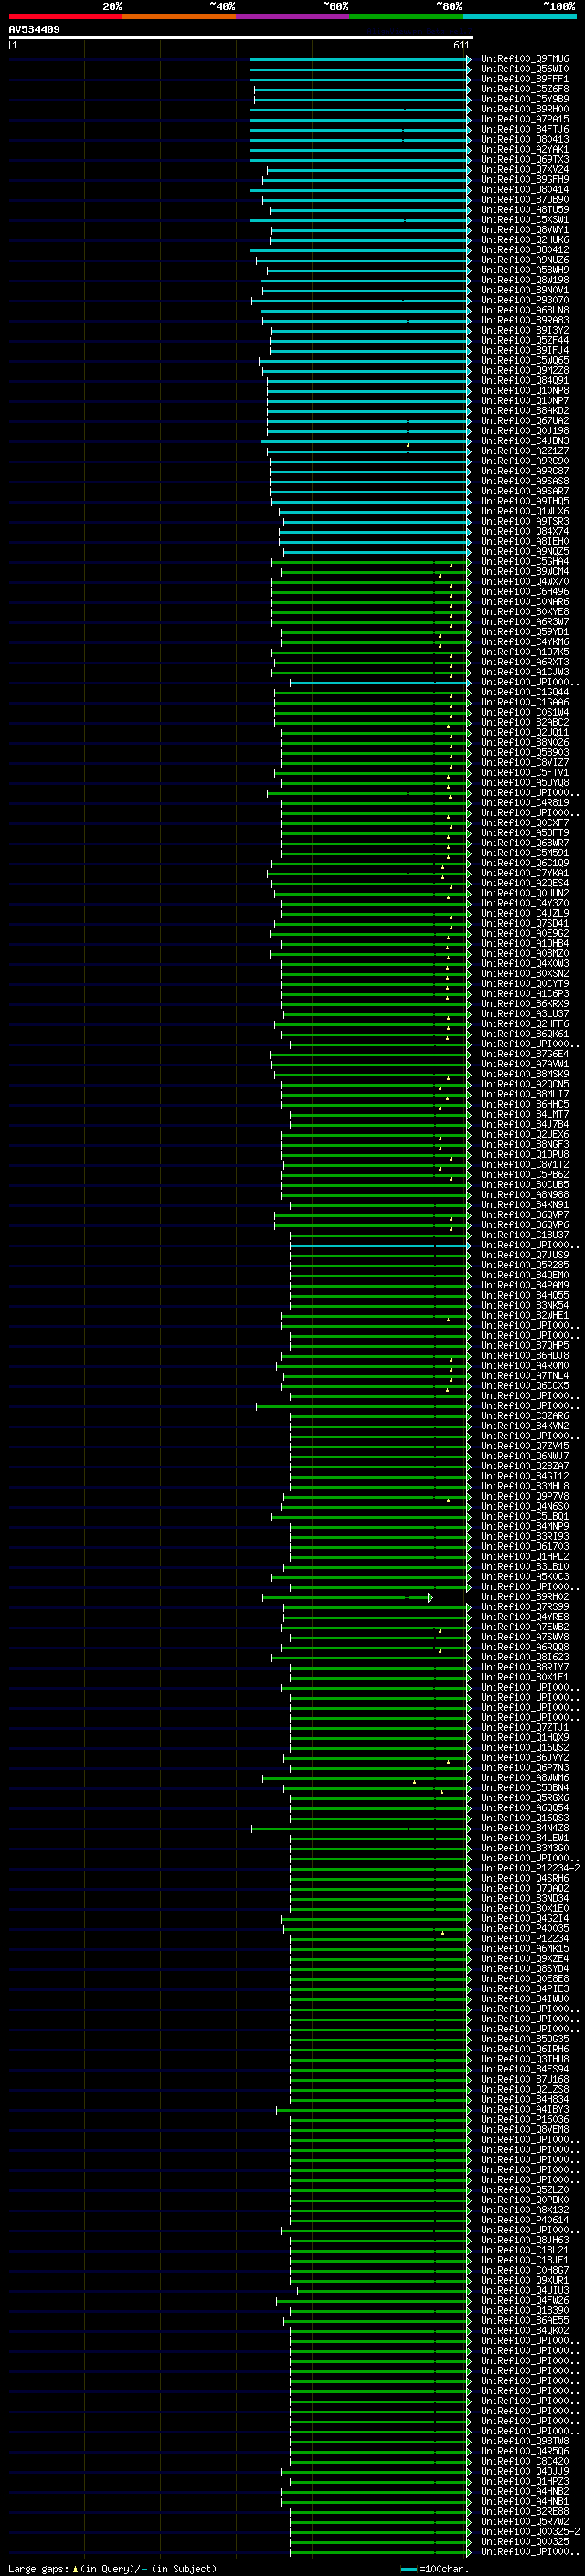Click the UniRef100_A1D7K5 hit label
Screen dimensions: 585x2576
tap(525, 652)
